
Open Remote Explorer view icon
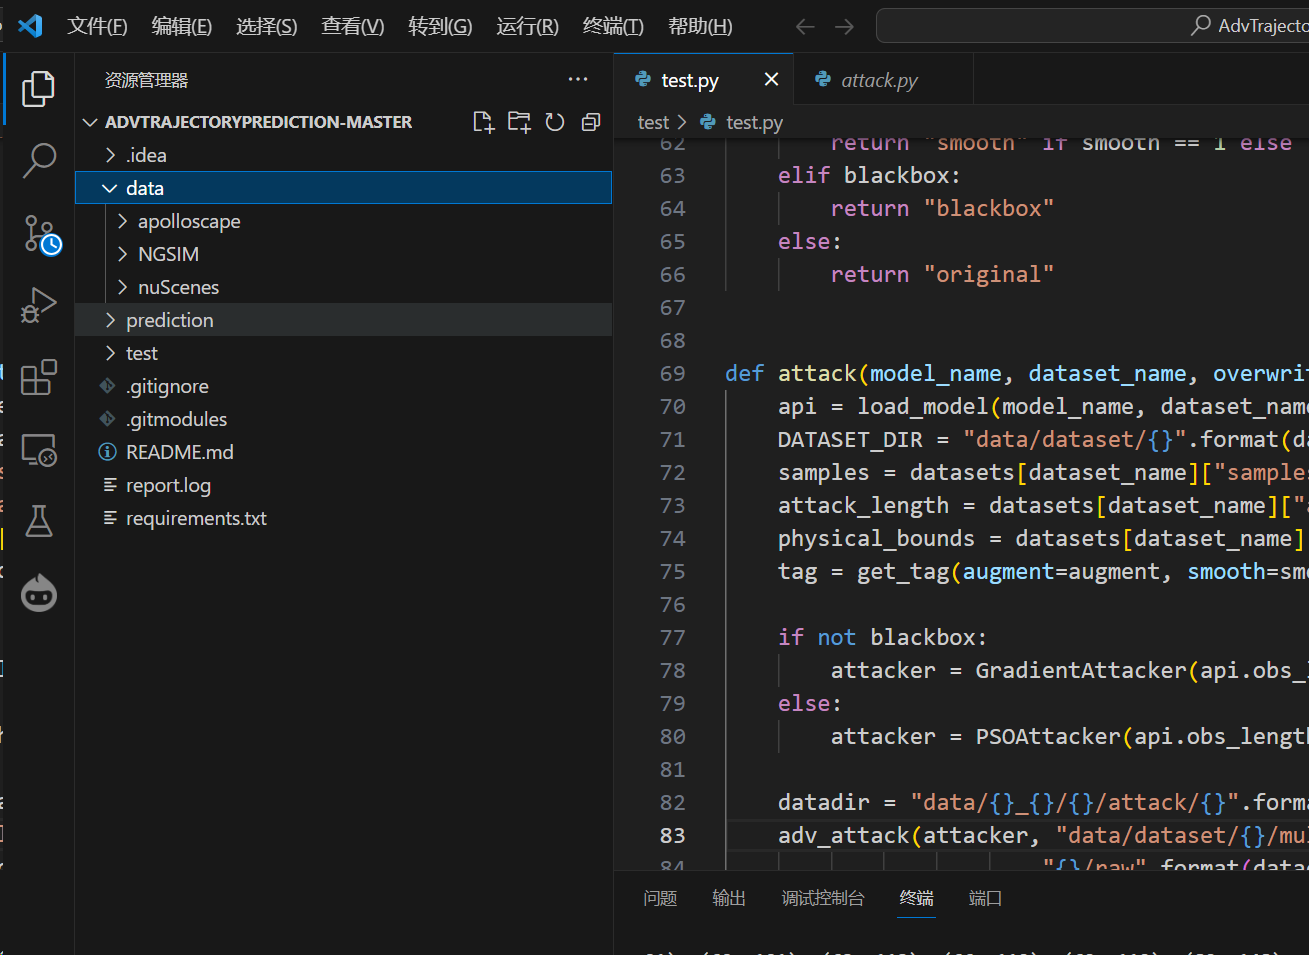pos(38,450)
